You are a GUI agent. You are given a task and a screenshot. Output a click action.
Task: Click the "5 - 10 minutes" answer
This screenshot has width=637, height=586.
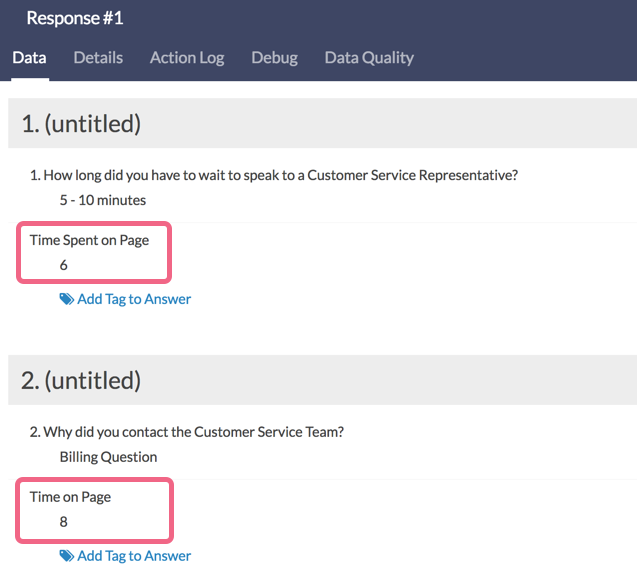tap(103, 200)
